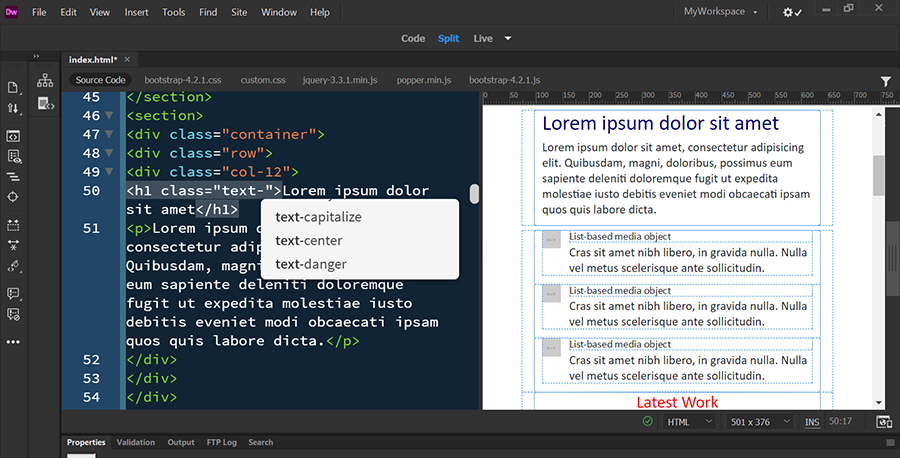Open the Window menu
Viewport: 900px width, 458px height.
click(x=279, y=12)
